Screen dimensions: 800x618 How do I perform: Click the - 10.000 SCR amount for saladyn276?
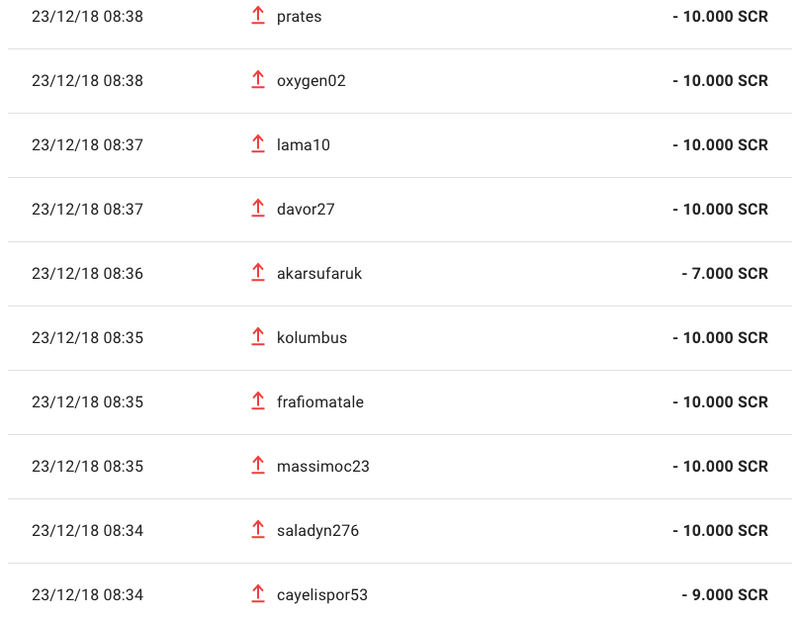coord(720,531)
